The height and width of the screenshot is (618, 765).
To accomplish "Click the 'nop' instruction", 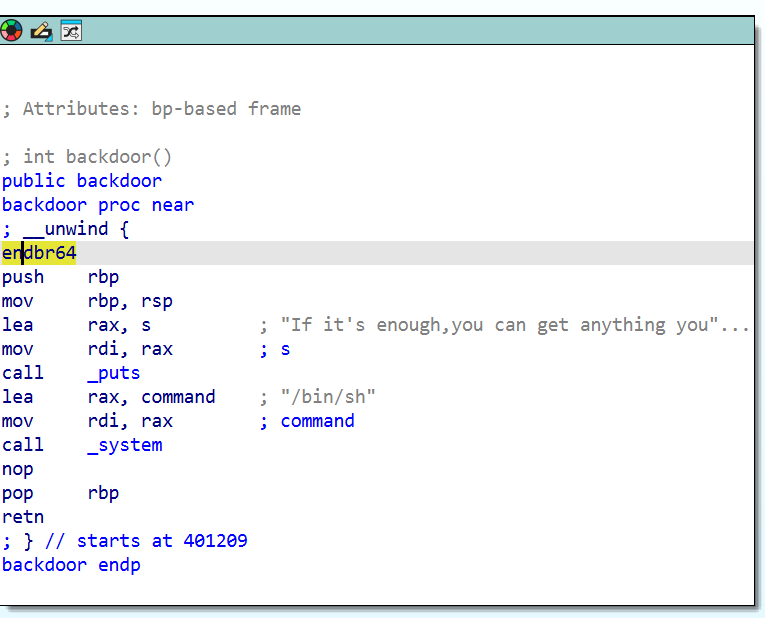I will click(18, 469).
